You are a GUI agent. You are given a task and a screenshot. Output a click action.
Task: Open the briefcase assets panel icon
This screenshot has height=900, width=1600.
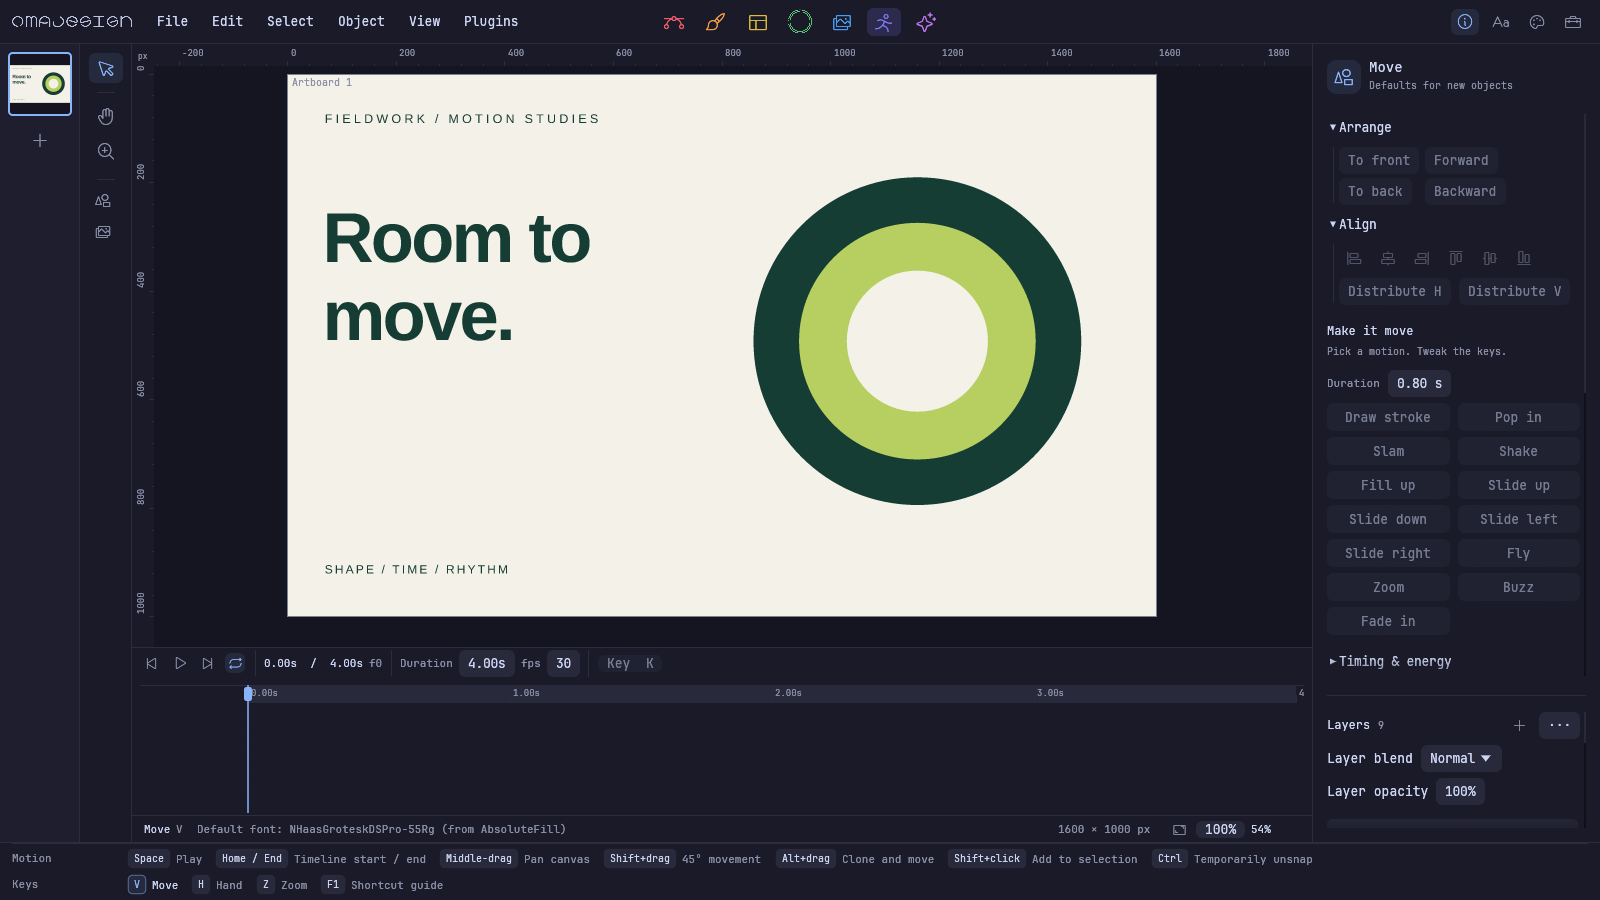pyautogui.click(x=1573, y=22)
